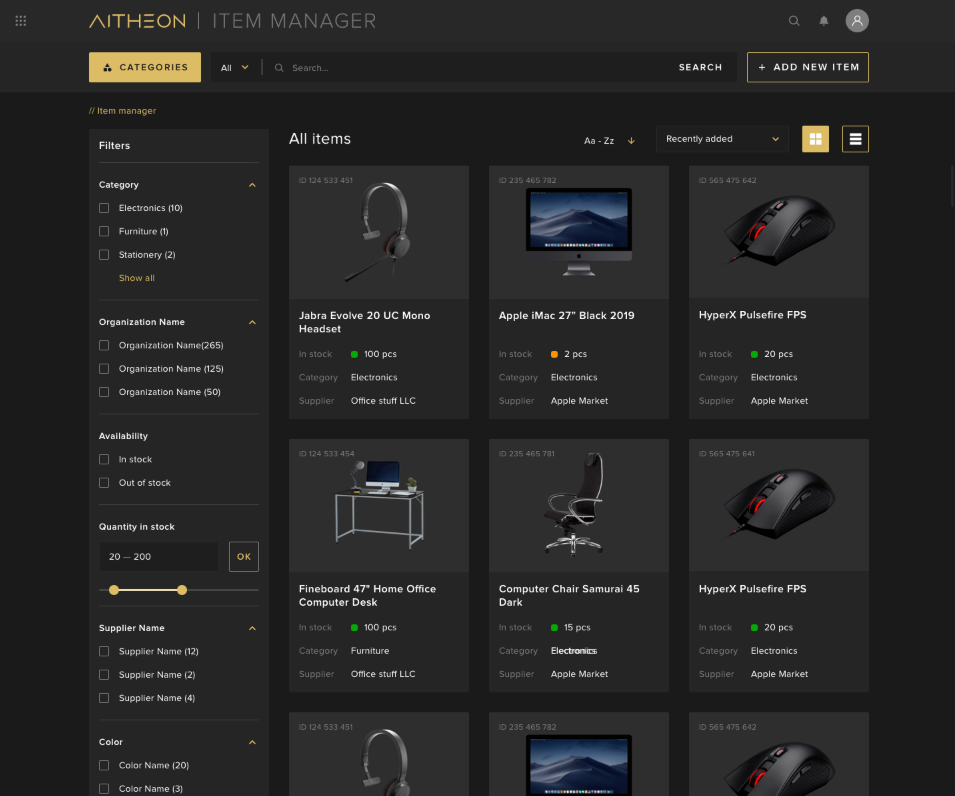The image size is (955, 796).
Task: Click Computer Chair Samurai 45 Dark title
Action: (x=569, y=596)
